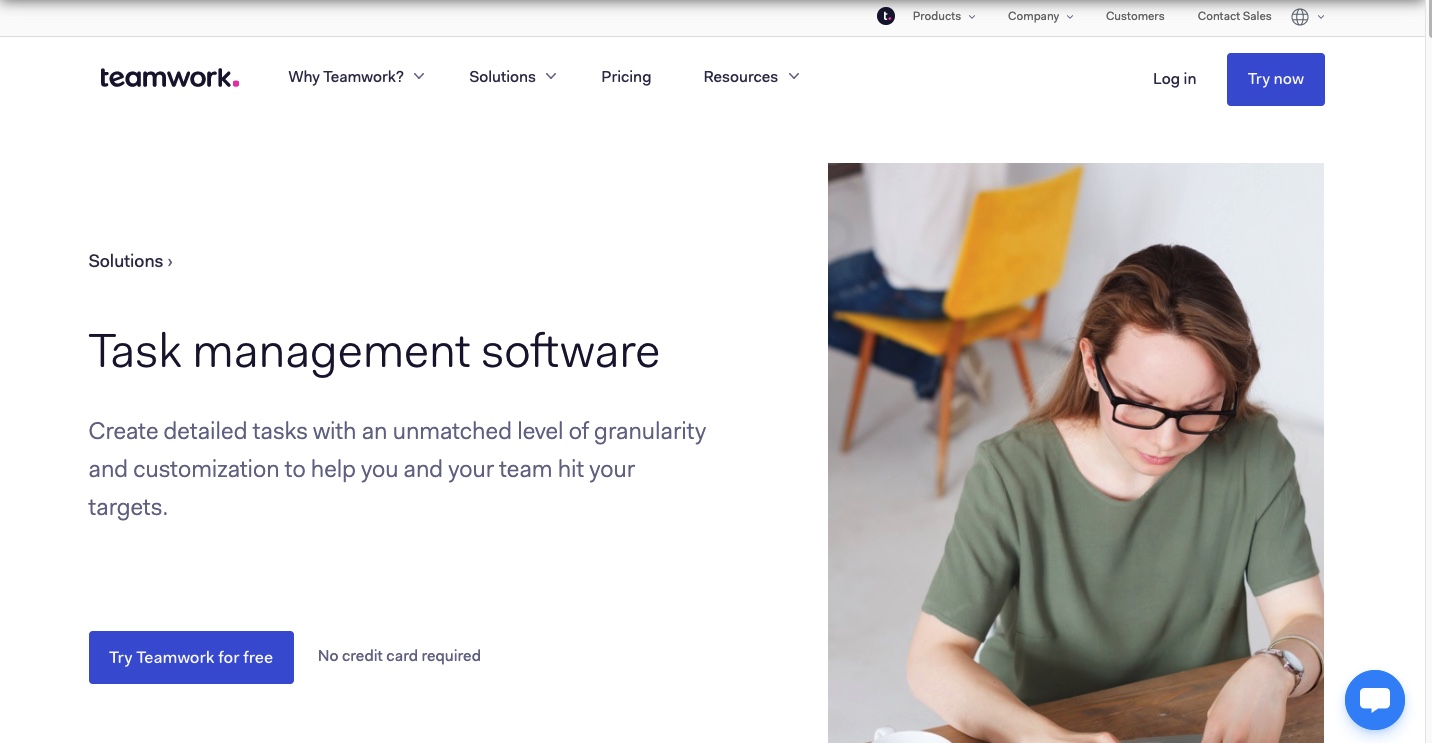Image resolution: width=1432 pixels, height=743 pixels.
Task: Go home via the teamwork. logo
Action: [169, 78]
